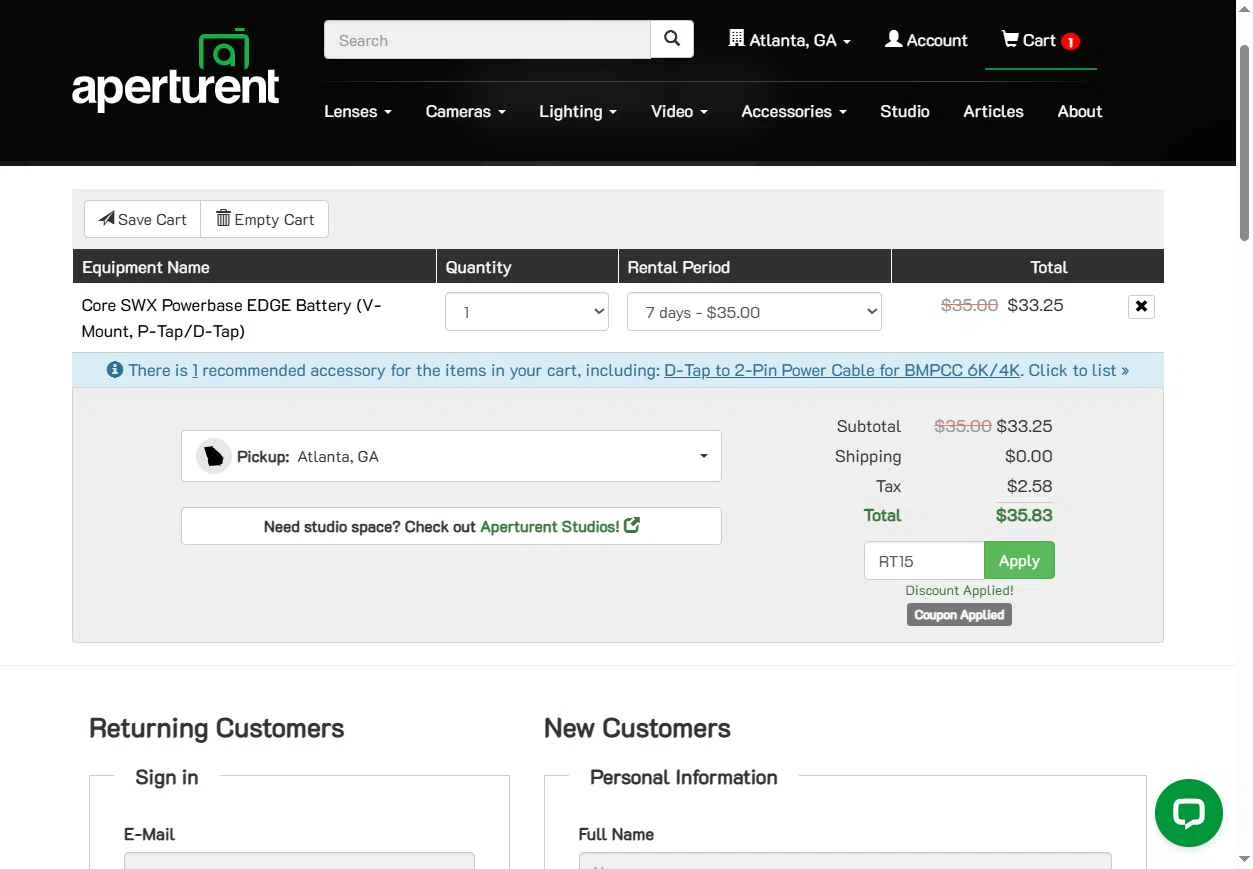Click the Core SWX Powerbase EDGE Battery name
This screenshot has width=1253, height=869.
(231, 318)
